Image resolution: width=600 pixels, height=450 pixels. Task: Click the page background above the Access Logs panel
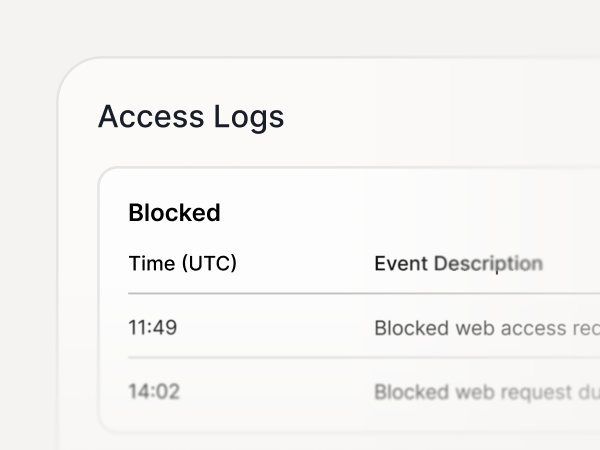pyautogui.click(x=300, y=27)
